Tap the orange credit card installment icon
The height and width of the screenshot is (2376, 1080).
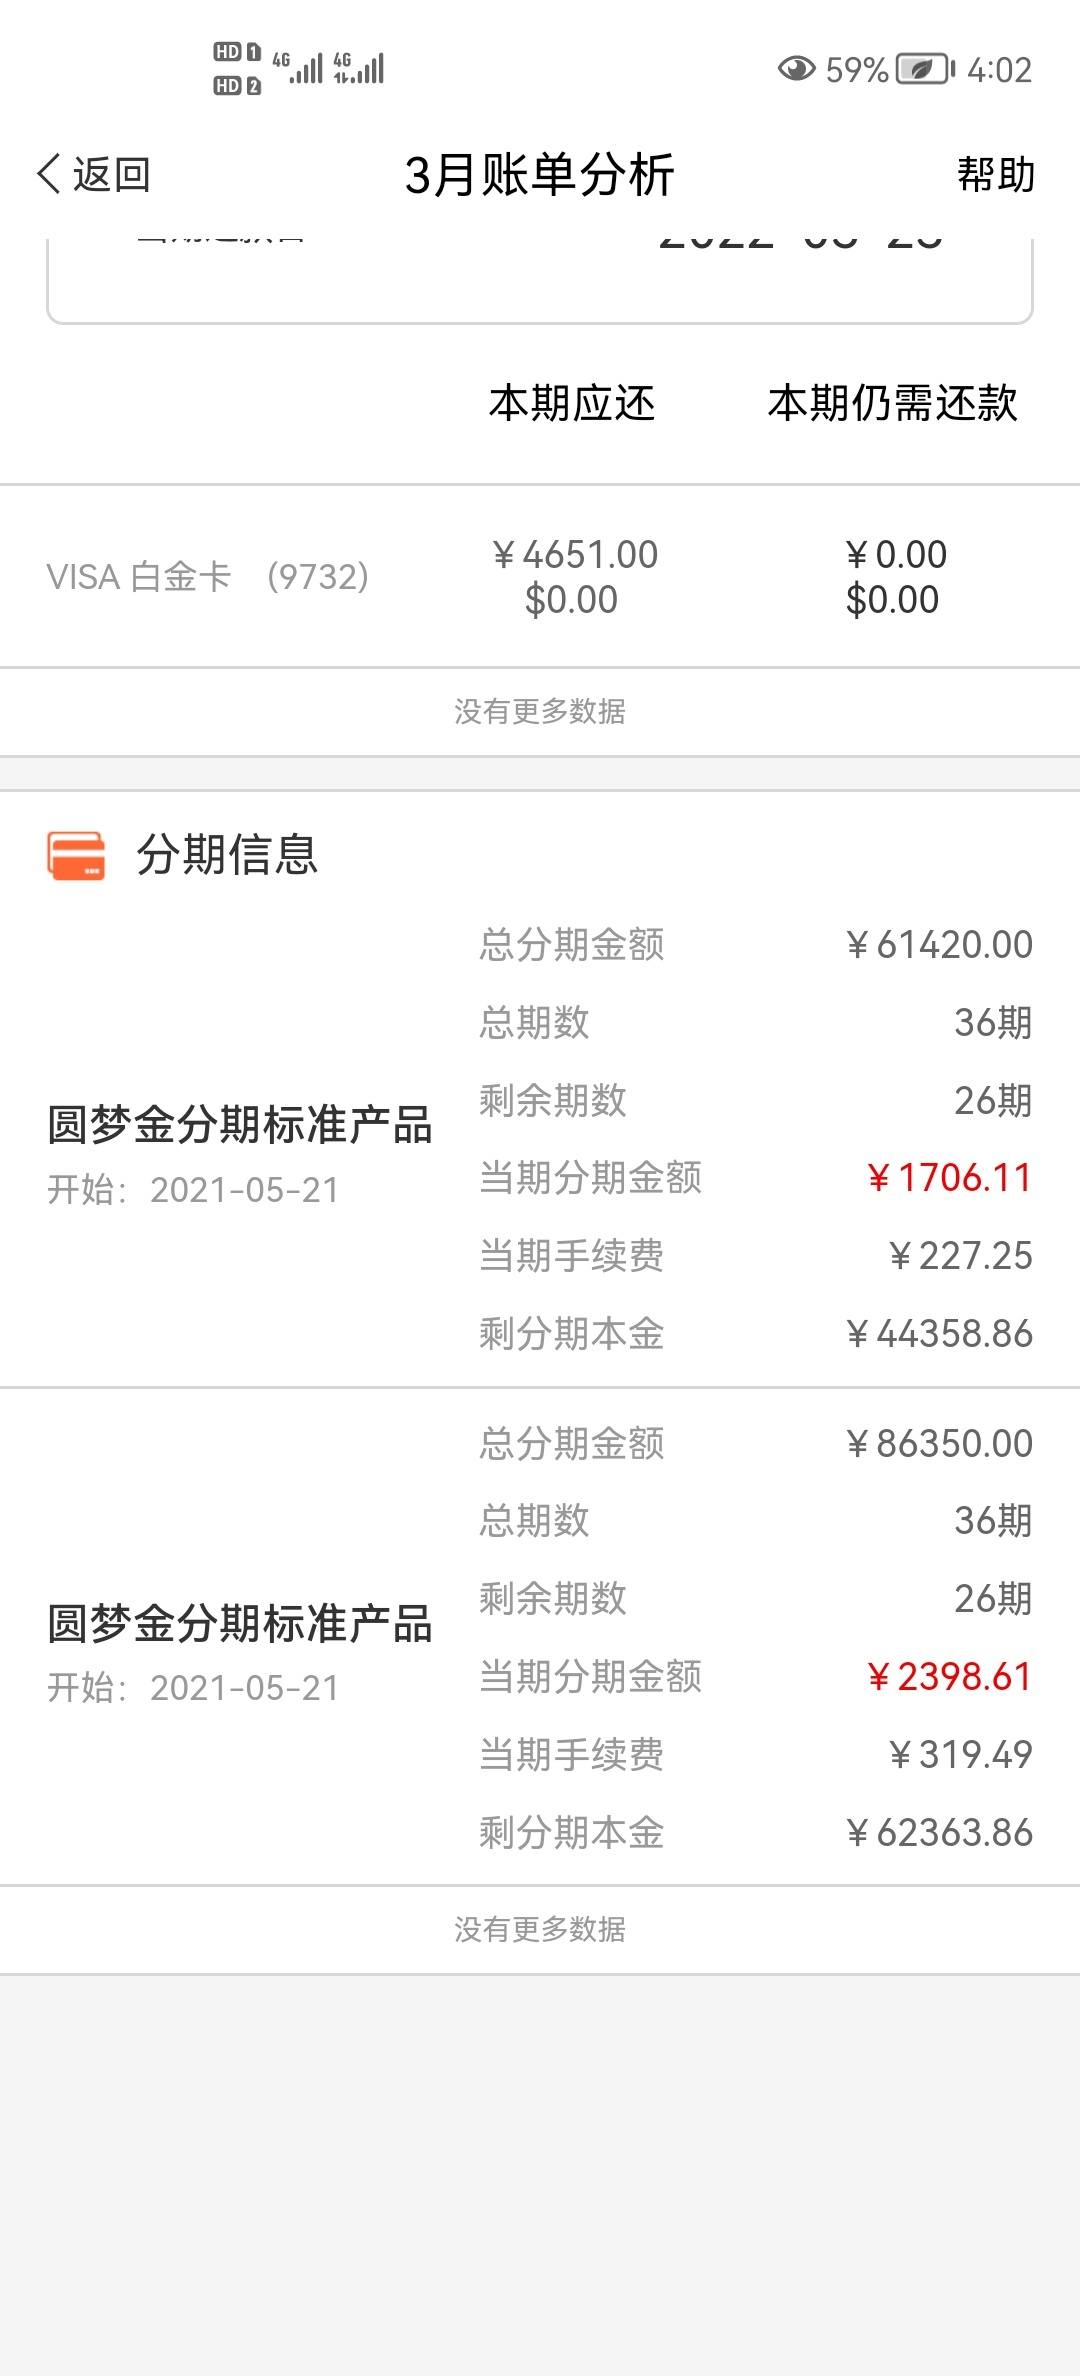[x=76, y=856]
